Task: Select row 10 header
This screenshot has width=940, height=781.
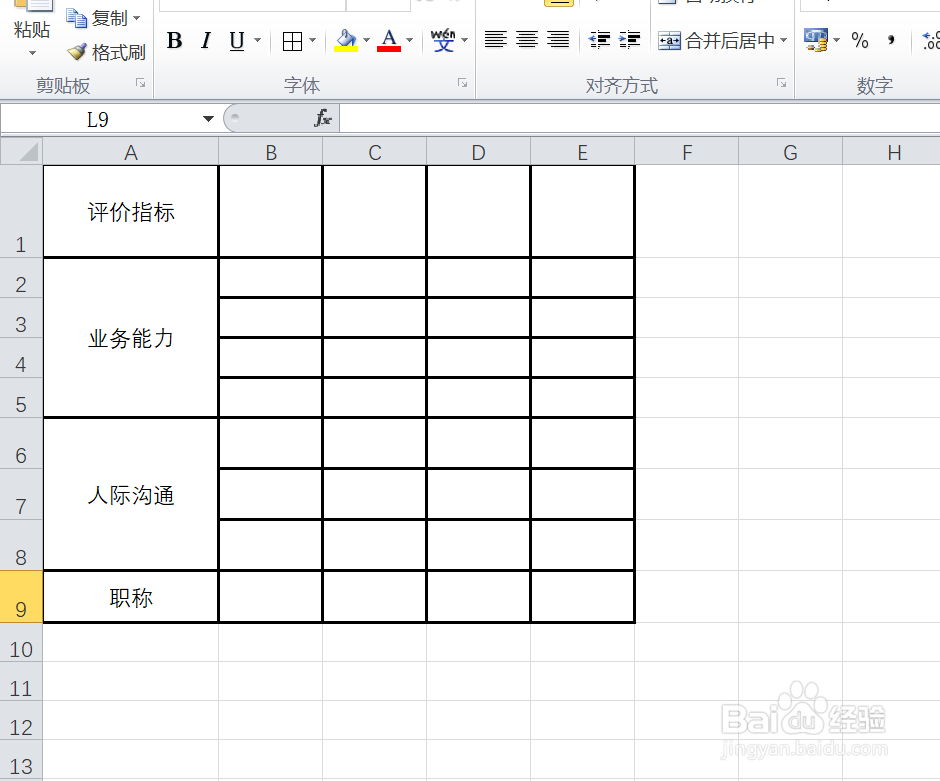Action: pyautogui.click(x=21, y=643)
